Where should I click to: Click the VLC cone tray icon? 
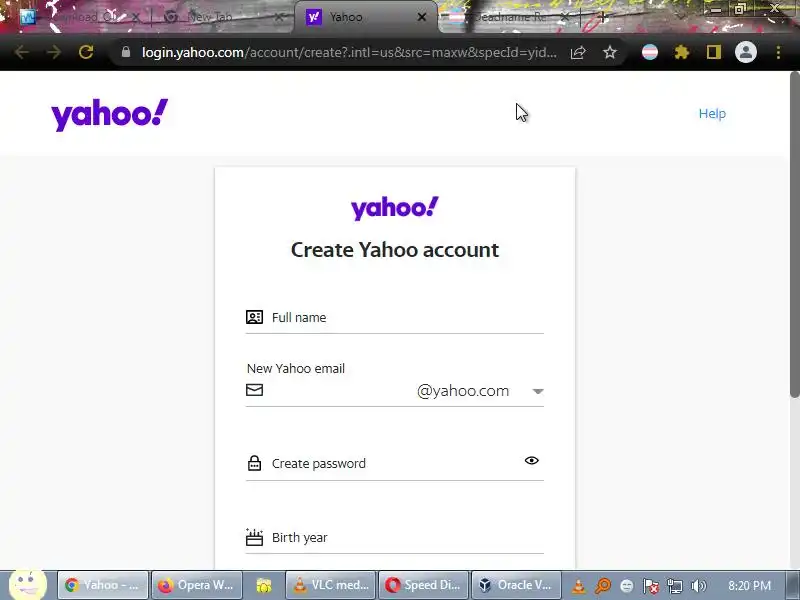(578, 586)
